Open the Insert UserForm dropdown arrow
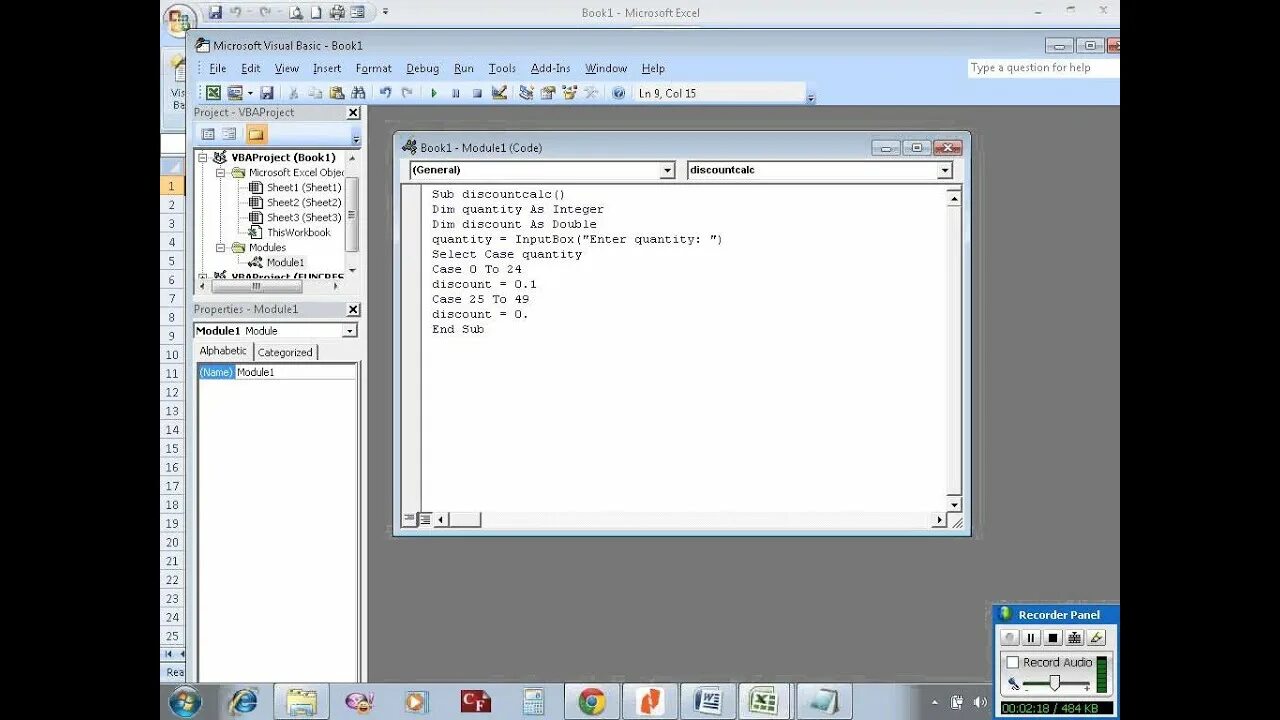Viewport: 1280px width, 720px height. [x=250, y=93]
